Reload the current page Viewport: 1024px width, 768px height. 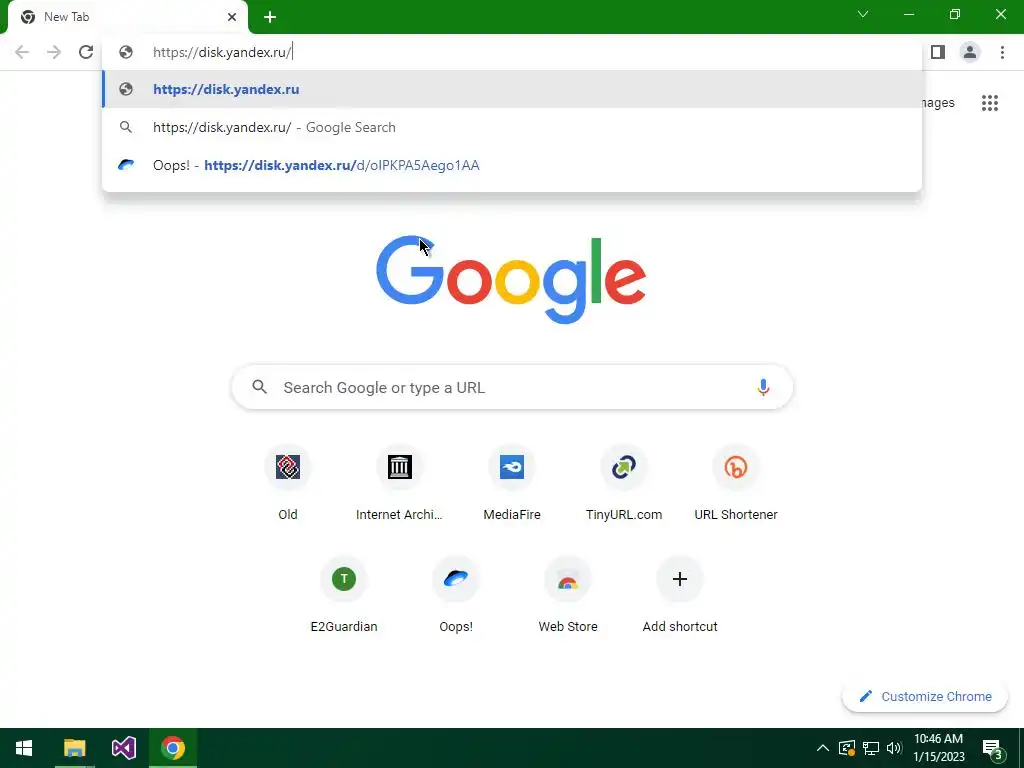pos(86,52)
